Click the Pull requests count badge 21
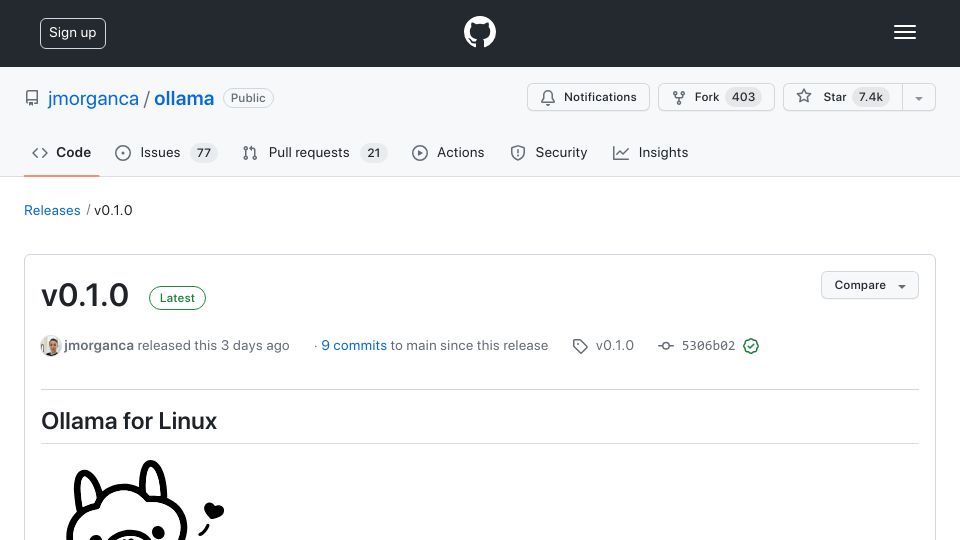960x540 pixels. point(373,153)
